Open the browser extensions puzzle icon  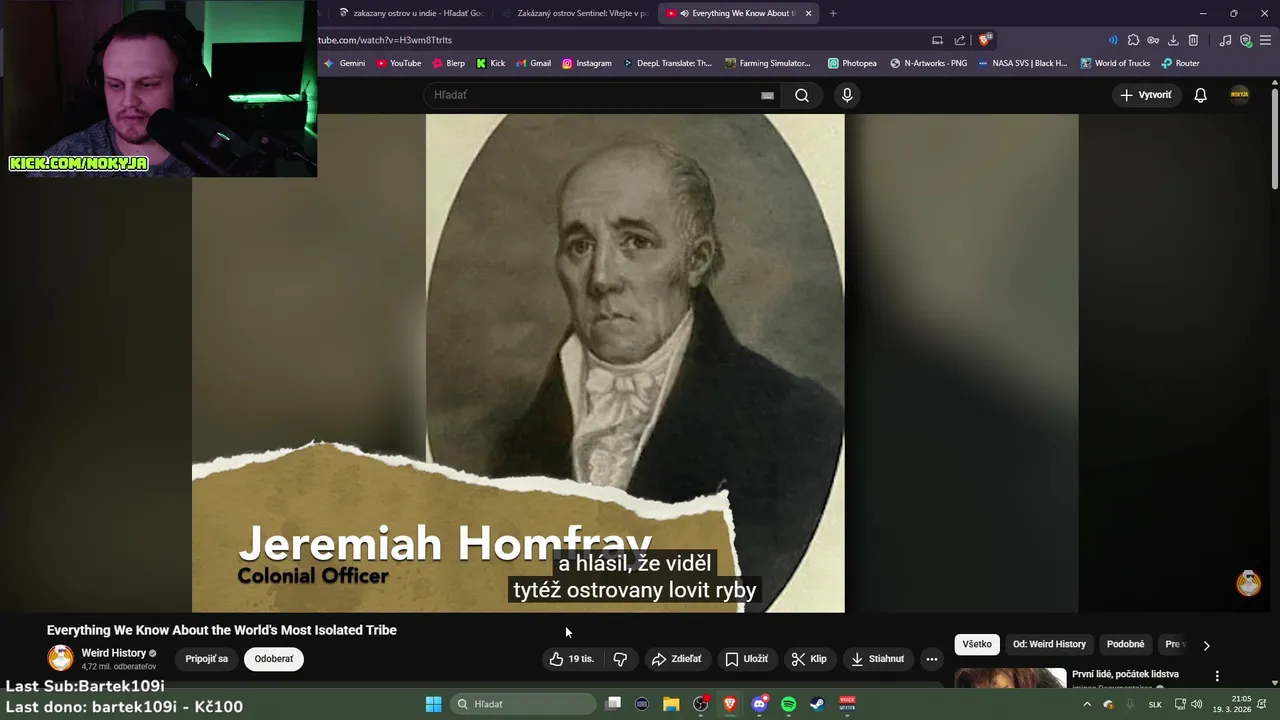coord(1133,40)
